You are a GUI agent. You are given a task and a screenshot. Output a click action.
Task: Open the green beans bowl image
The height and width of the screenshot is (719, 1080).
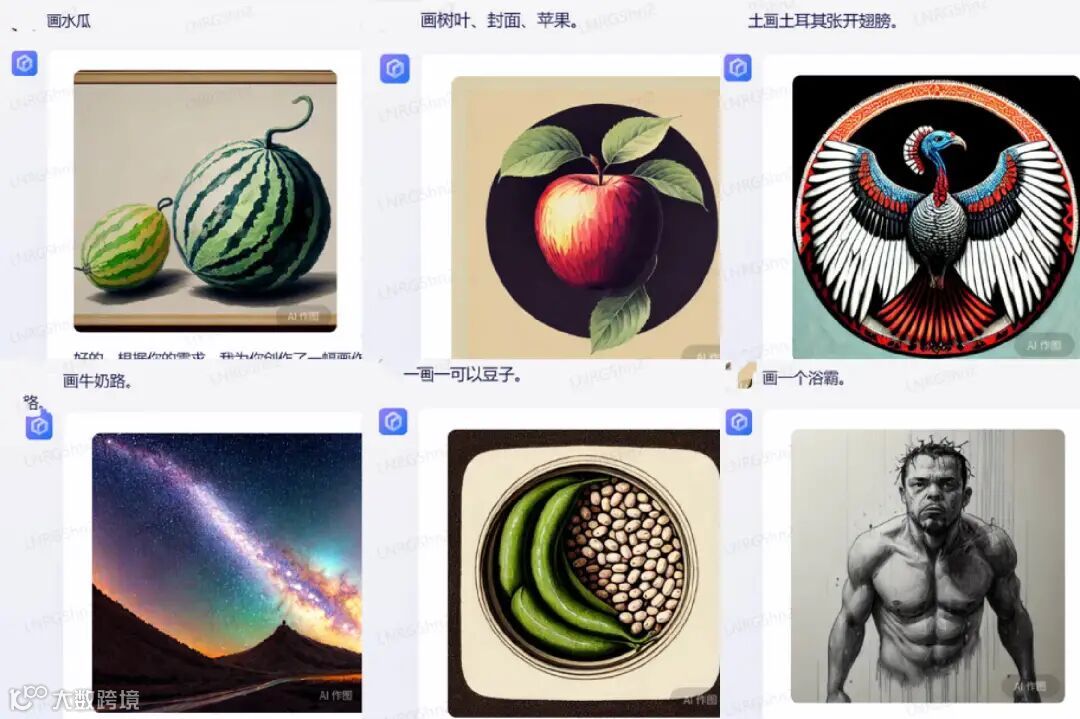tap(584, 573)
